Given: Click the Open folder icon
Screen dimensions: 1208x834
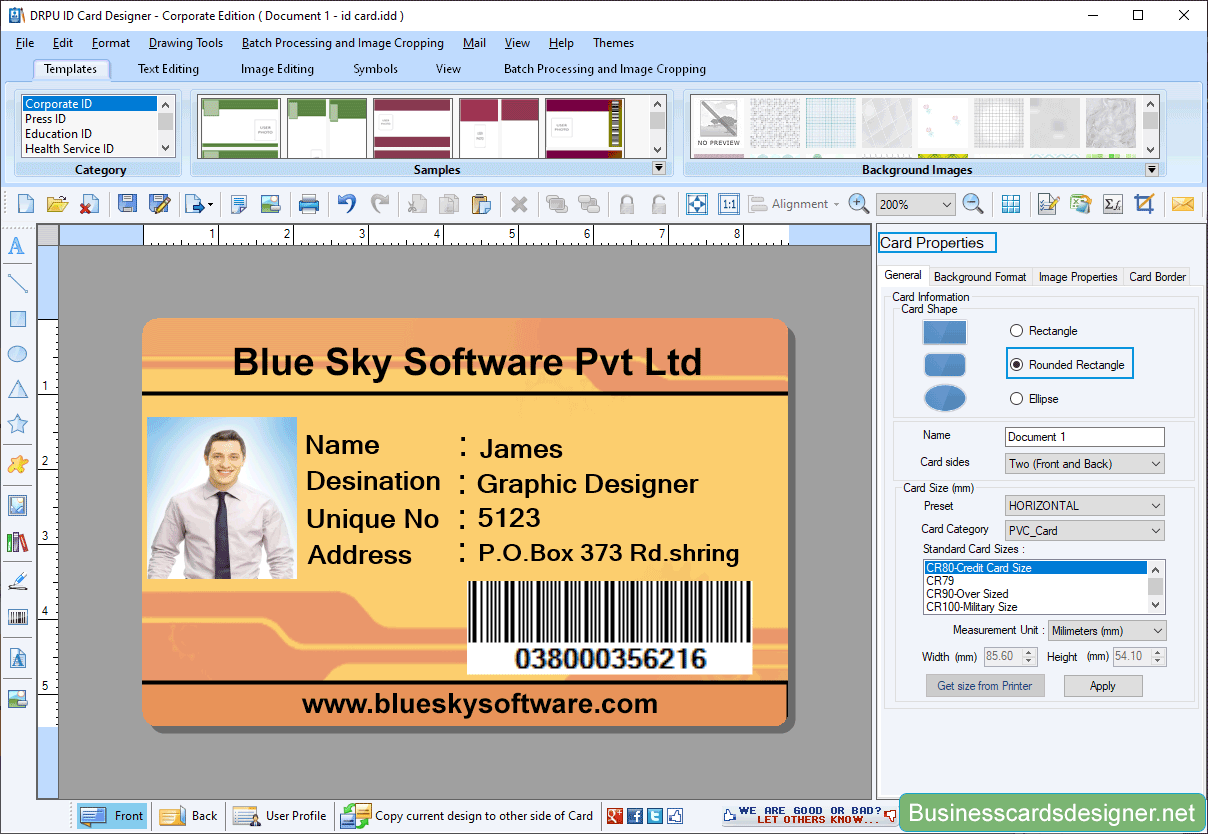Looking at the screenshot, I should tap(57, 204).
